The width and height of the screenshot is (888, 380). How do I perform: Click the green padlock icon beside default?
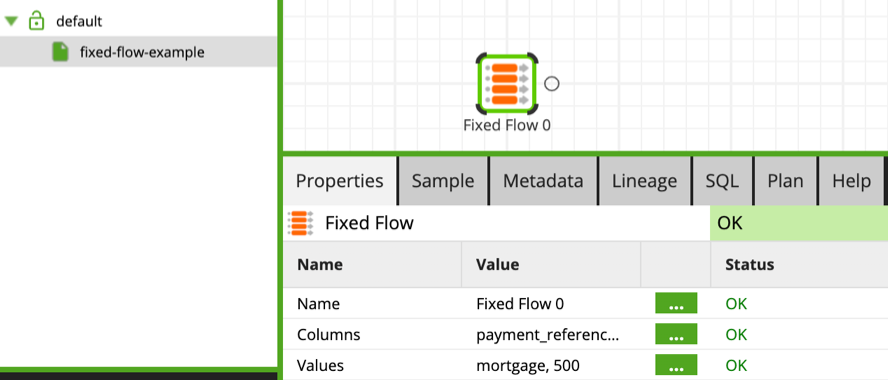(36, 20)
